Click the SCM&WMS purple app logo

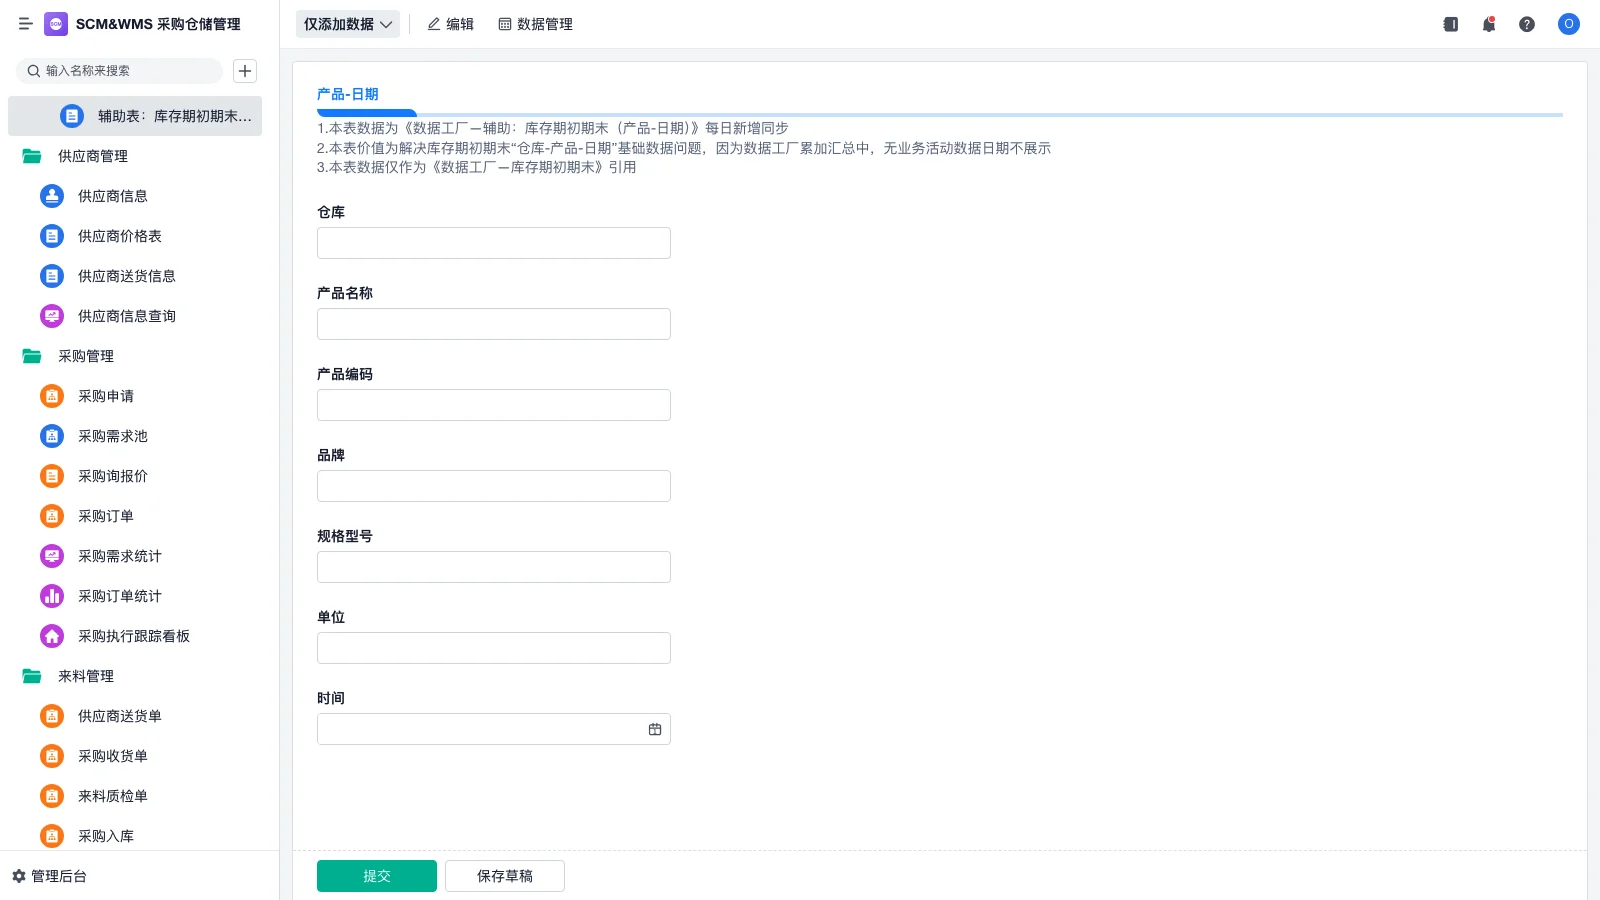pos(56,24)
